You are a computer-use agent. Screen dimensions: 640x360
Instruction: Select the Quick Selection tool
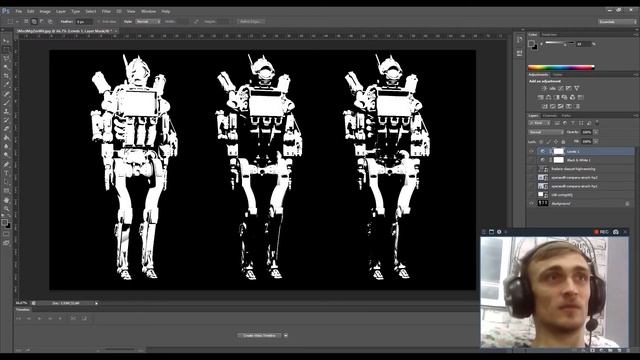tap(6, 67)
